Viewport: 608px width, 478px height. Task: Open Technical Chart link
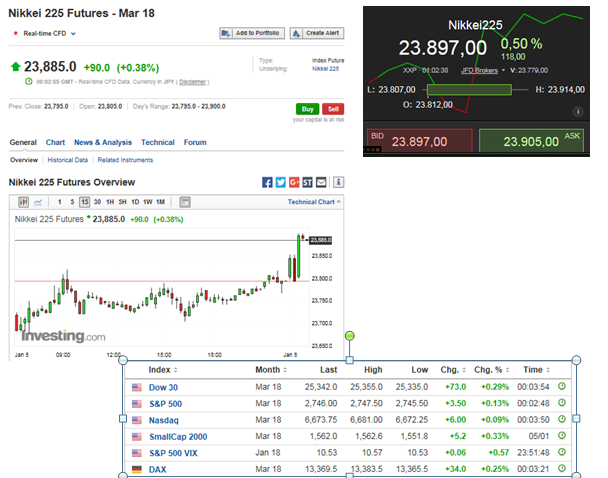(314, 202)
